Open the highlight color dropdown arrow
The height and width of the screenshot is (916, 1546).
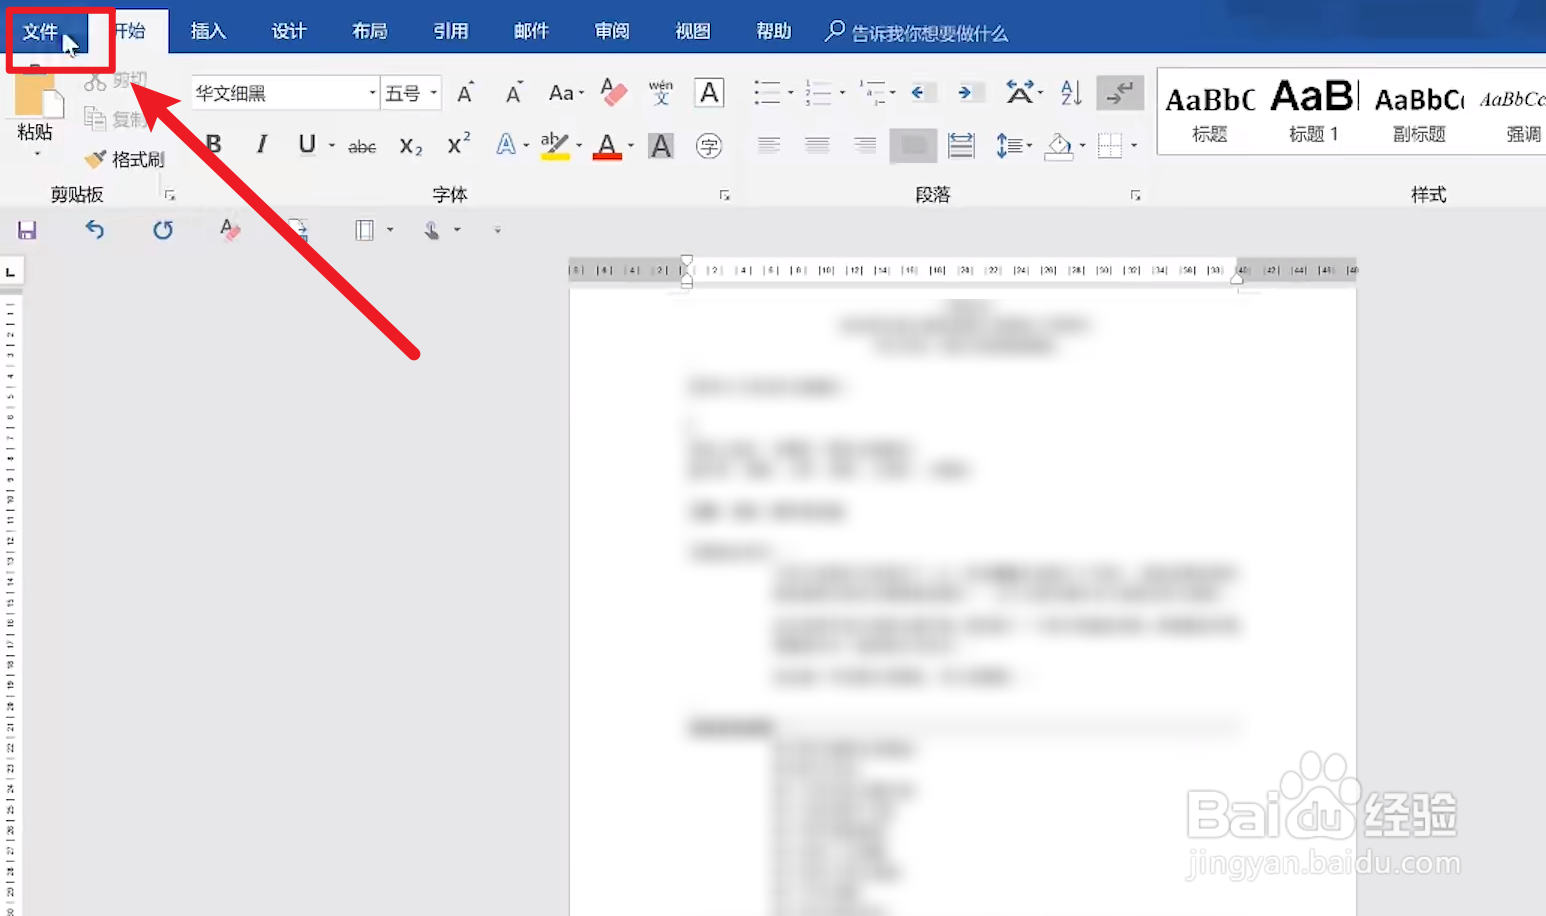pos(579,146)
